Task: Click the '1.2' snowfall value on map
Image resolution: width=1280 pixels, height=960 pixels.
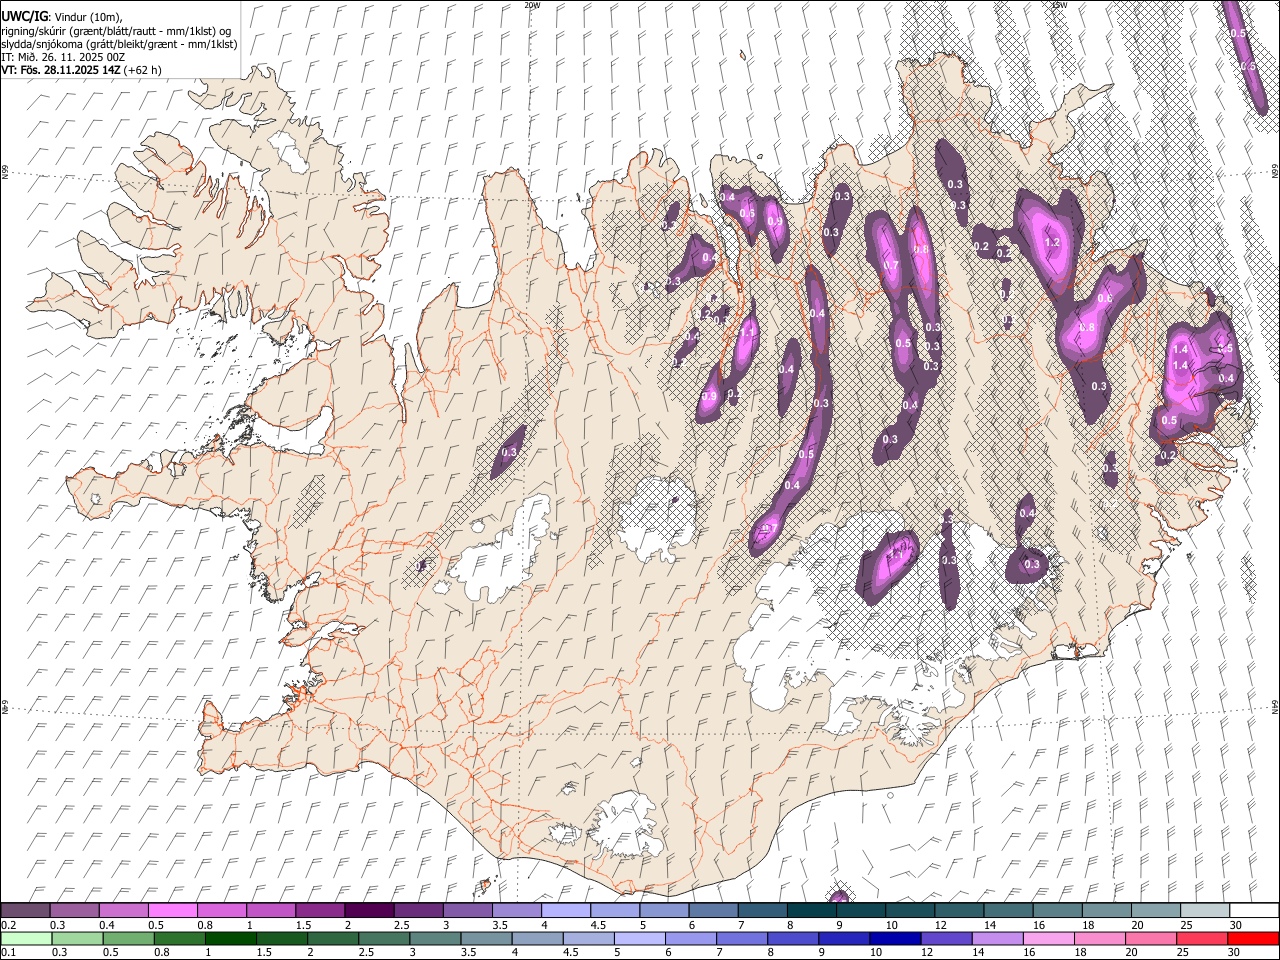Action: [x=1052, y=242]
